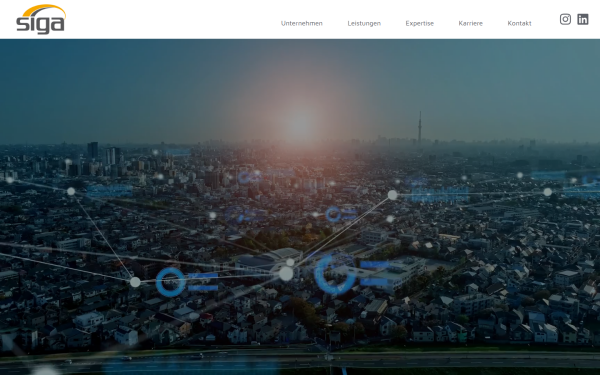Image resolution: width=600 pixels, height=375 pixels.
Task: Click the blue ring next to left bottom node
Action: click(x=170, y=282)
